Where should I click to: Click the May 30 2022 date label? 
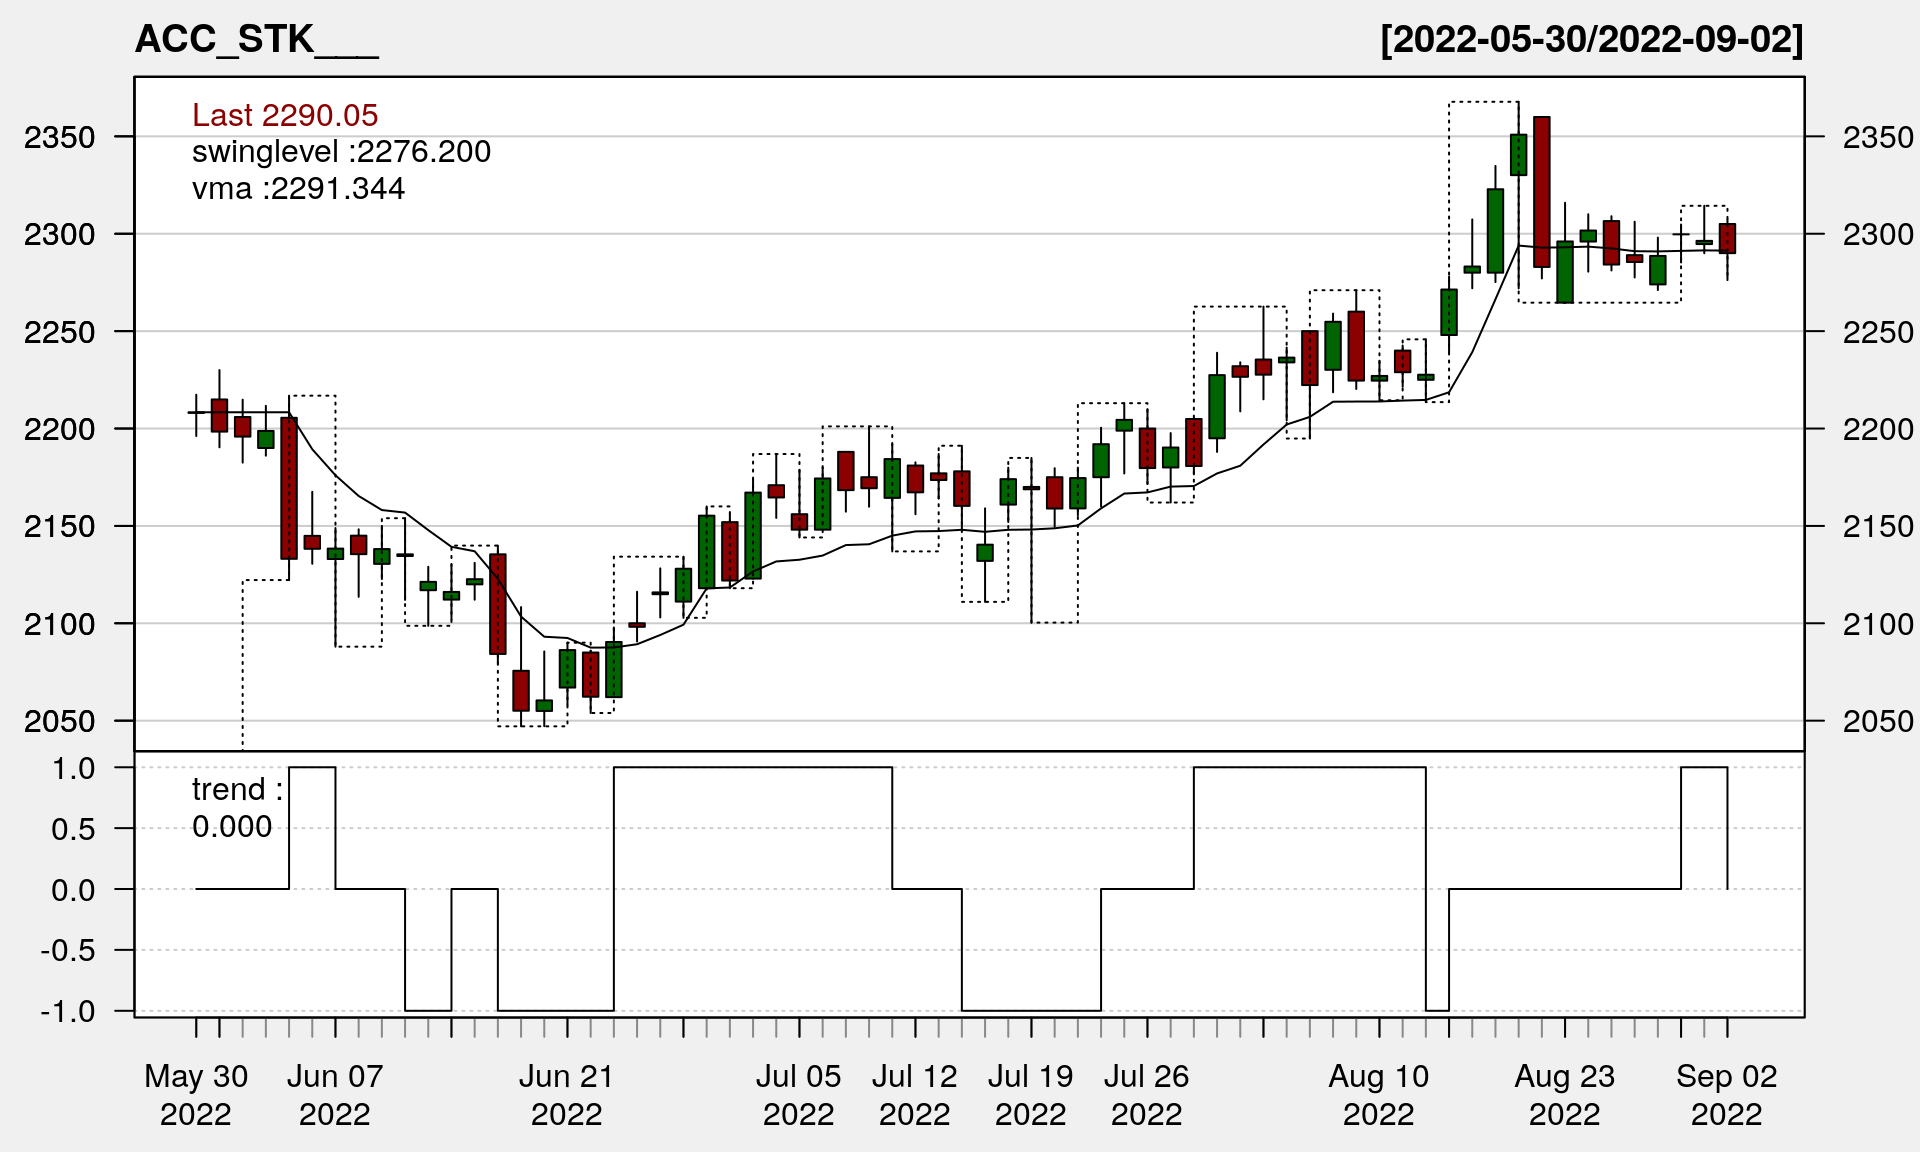[196, 1094]
